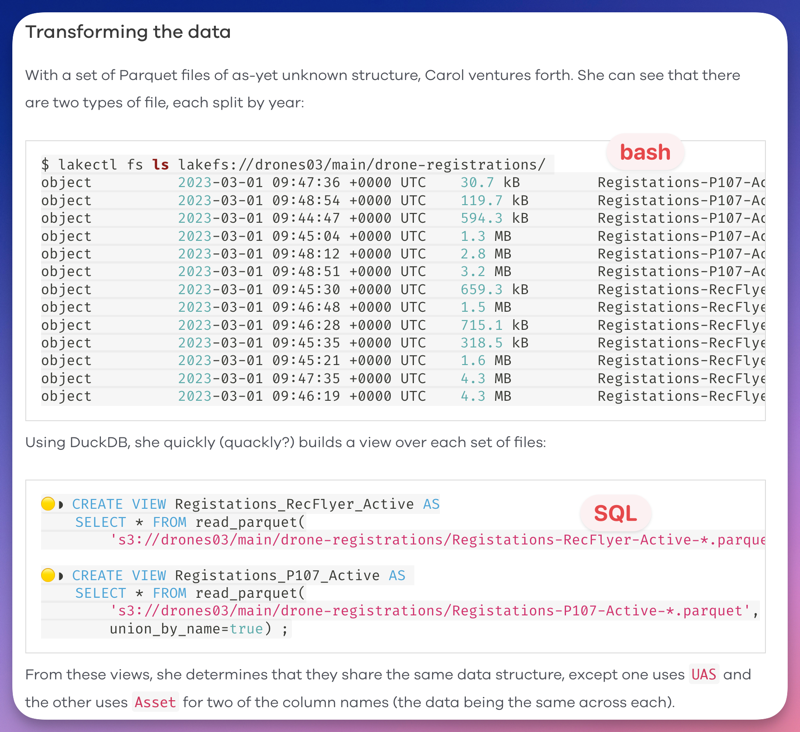Click the lakectl fs ls command line

click(x=293, y=164)
